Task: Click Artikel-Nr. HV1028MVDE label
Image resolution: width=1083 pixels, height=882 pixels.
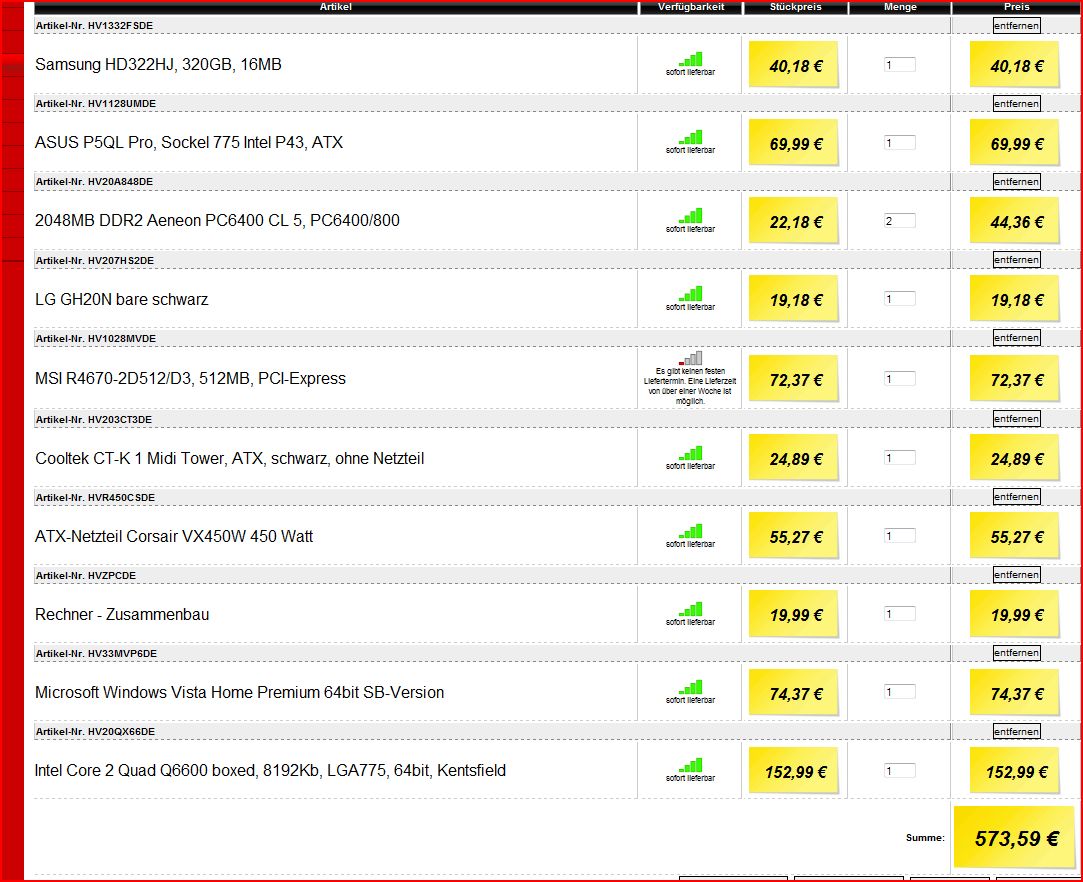Action: pos(96,338)
